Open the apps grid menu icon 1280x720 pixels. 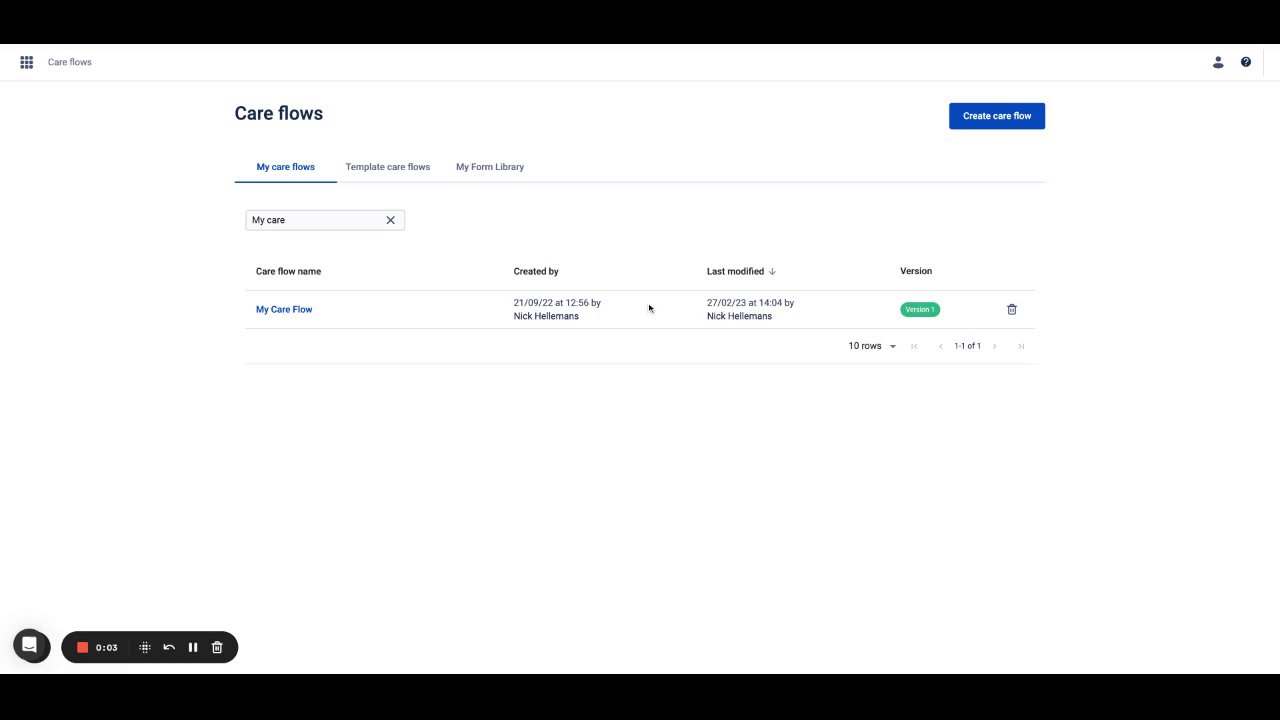tap(27, 62)
